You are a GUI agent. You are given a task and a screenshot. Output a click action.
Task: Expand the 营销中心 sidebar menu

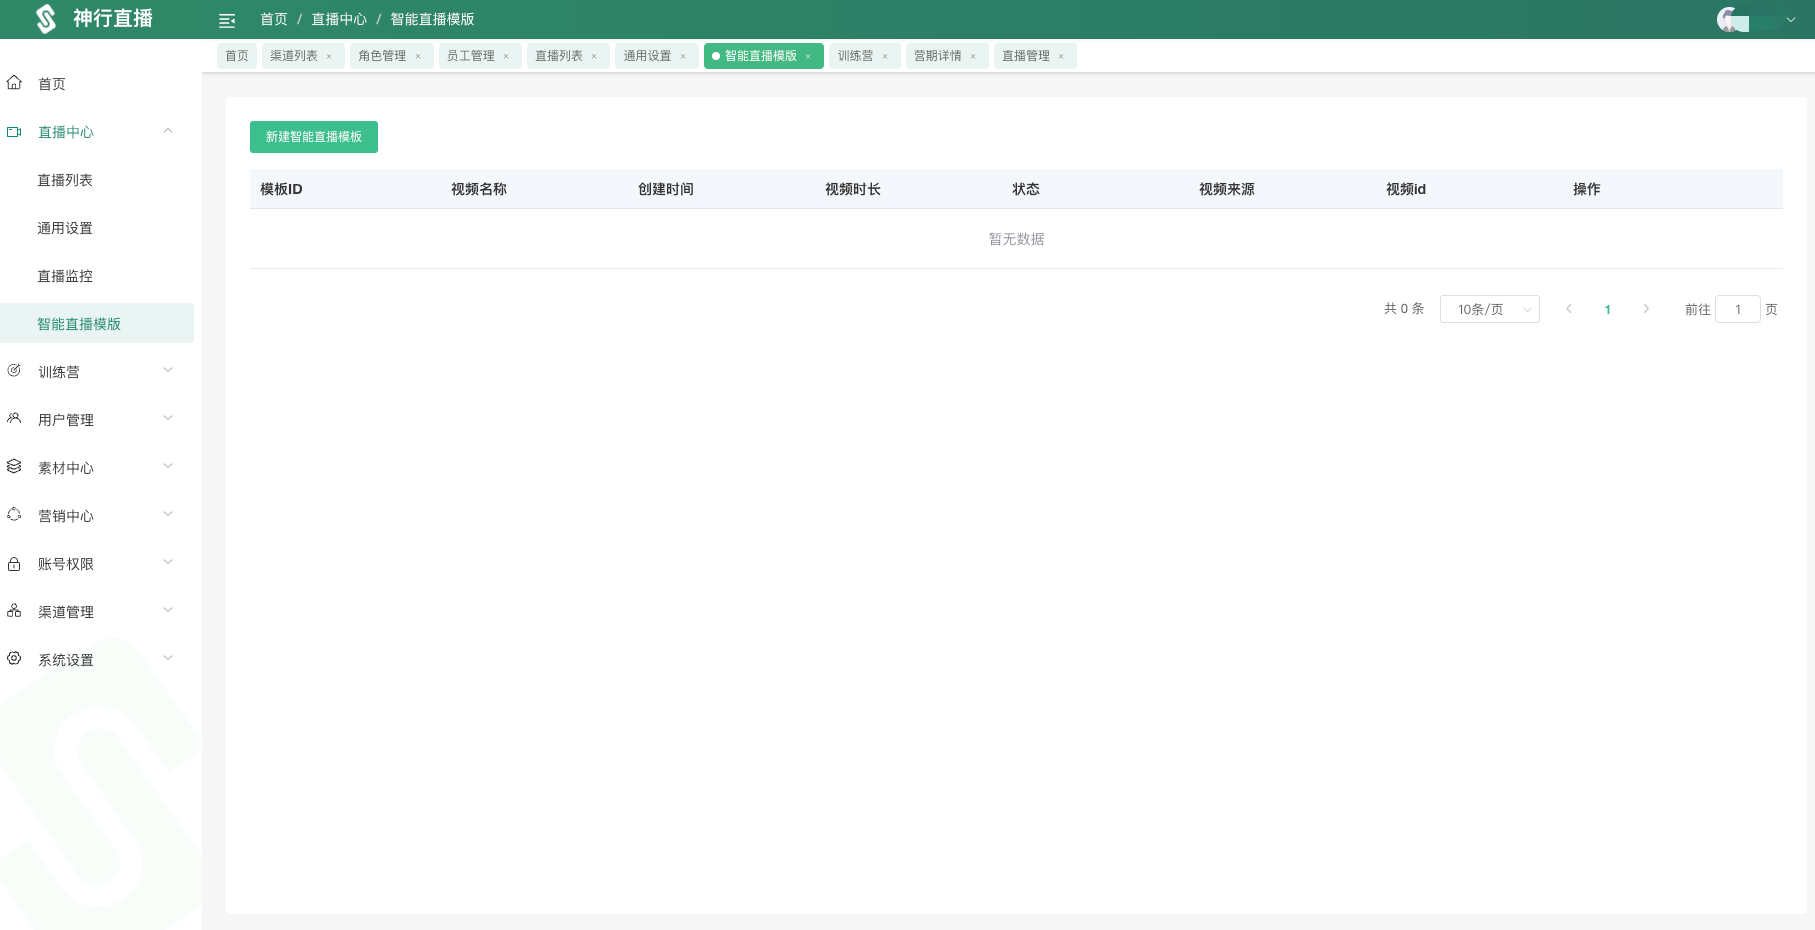pos(168,515)
